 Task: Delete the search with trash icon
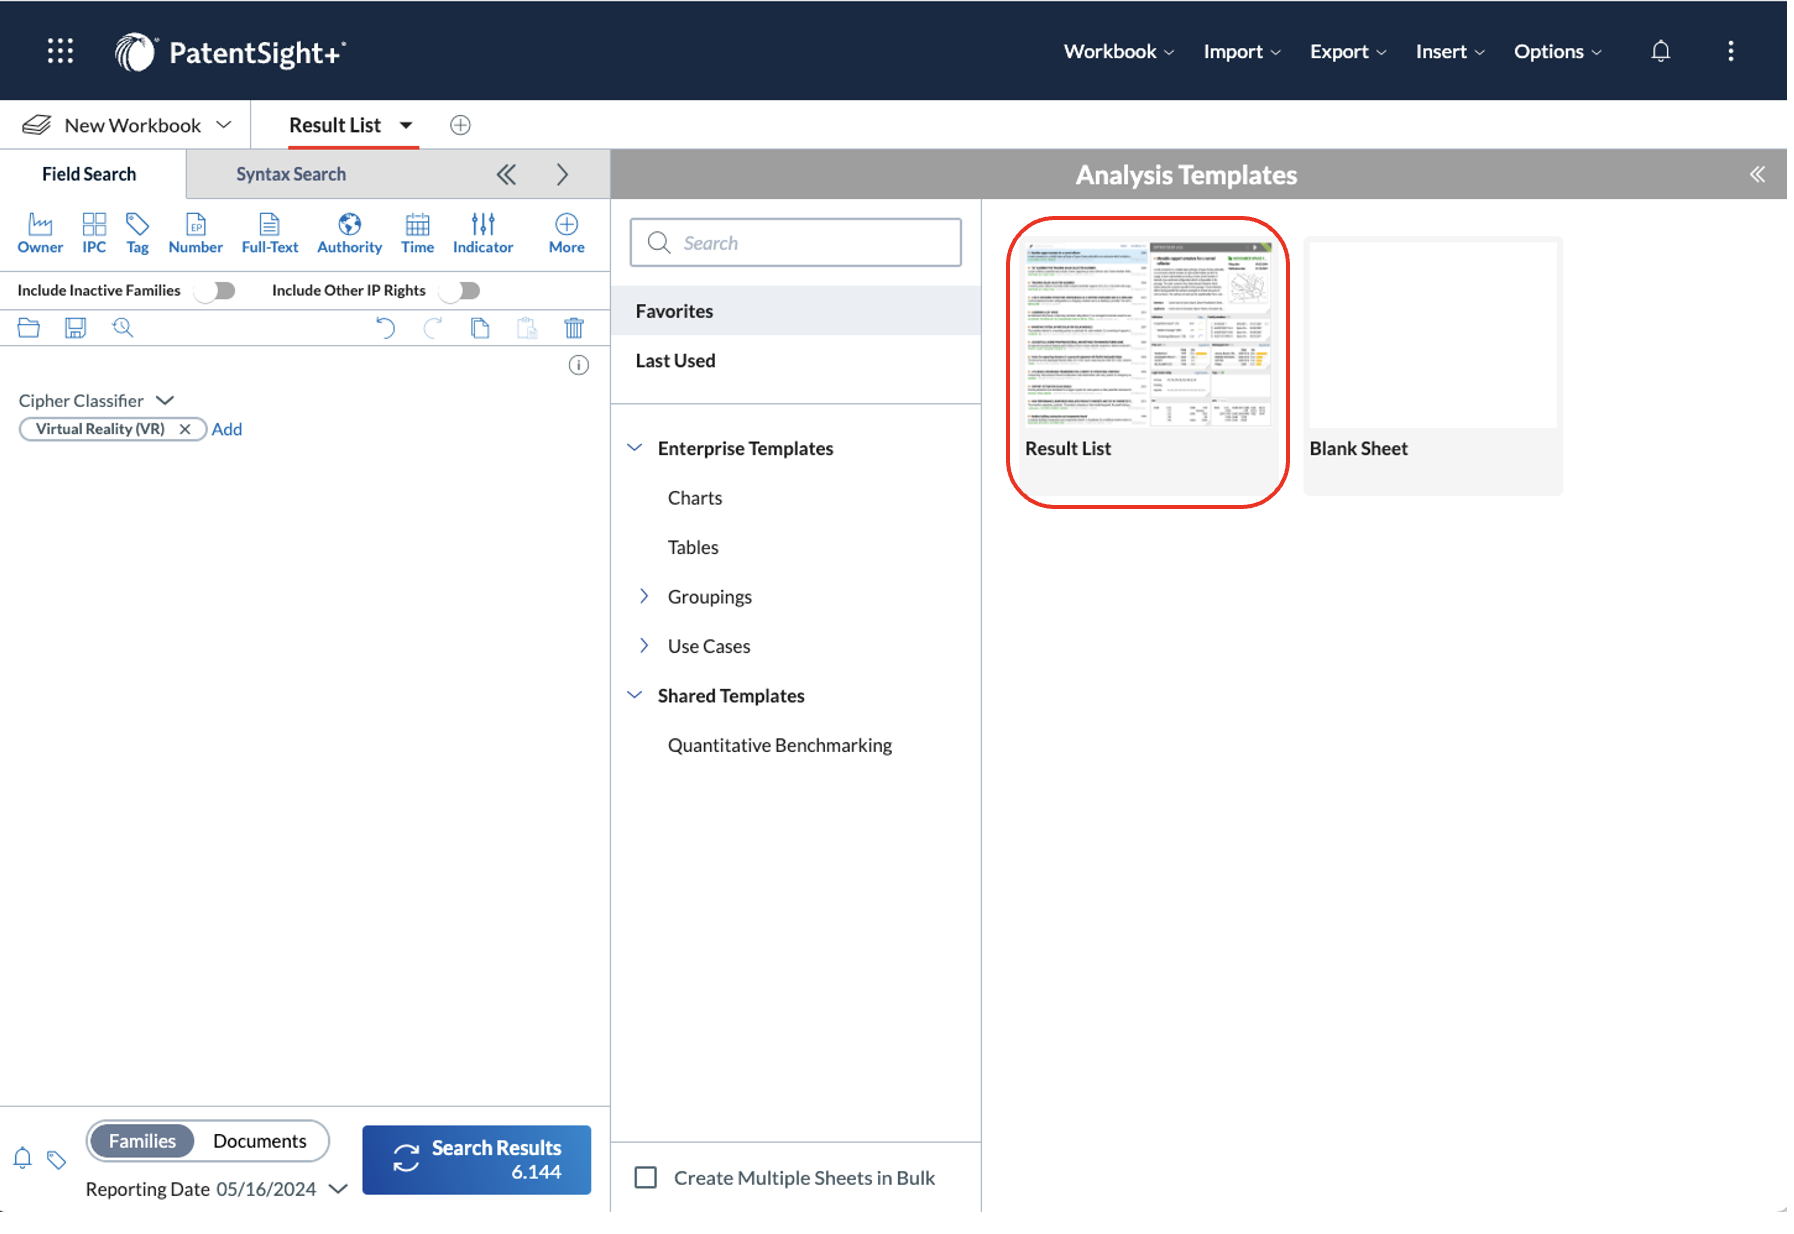point(574,327)
